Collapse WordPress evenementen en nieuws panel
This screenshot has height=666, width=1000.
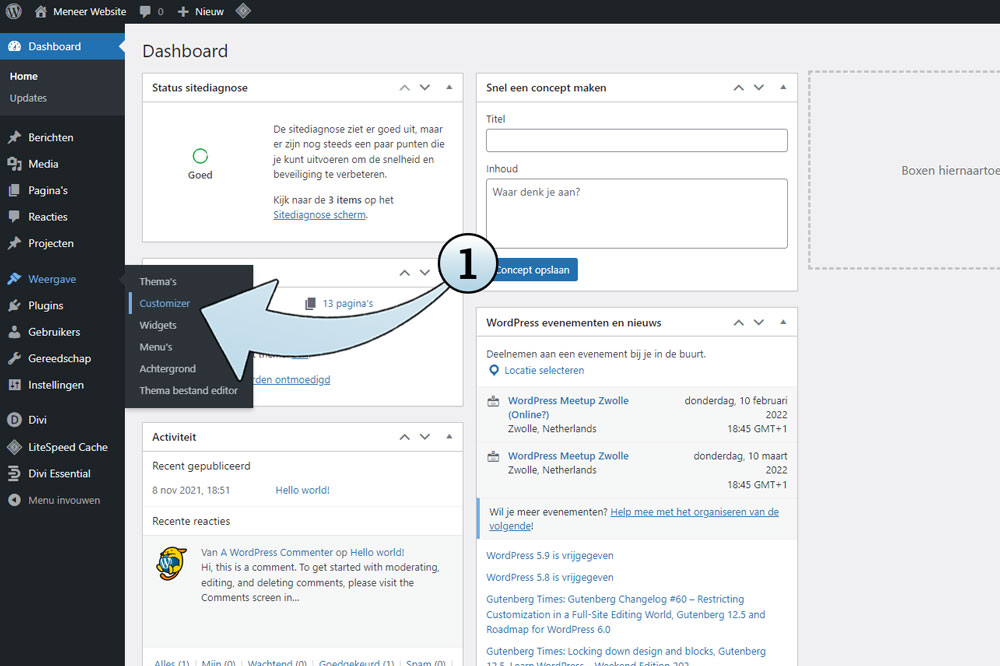click(783, 323)
